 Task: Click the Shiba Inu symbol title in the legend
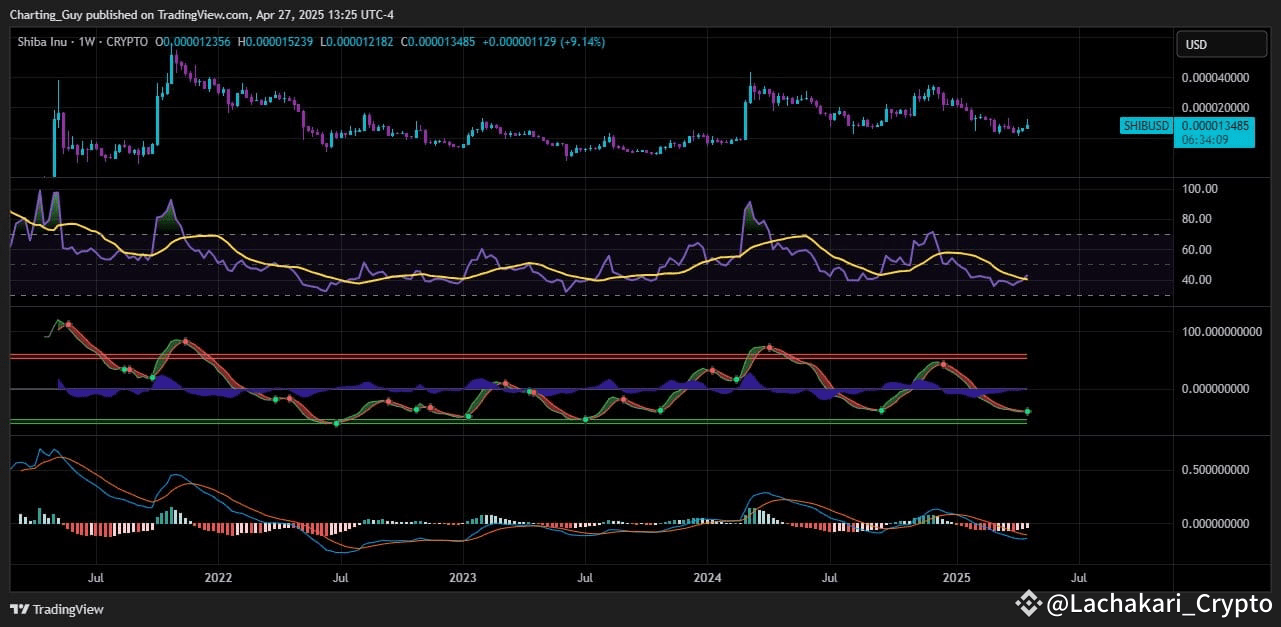42,42
